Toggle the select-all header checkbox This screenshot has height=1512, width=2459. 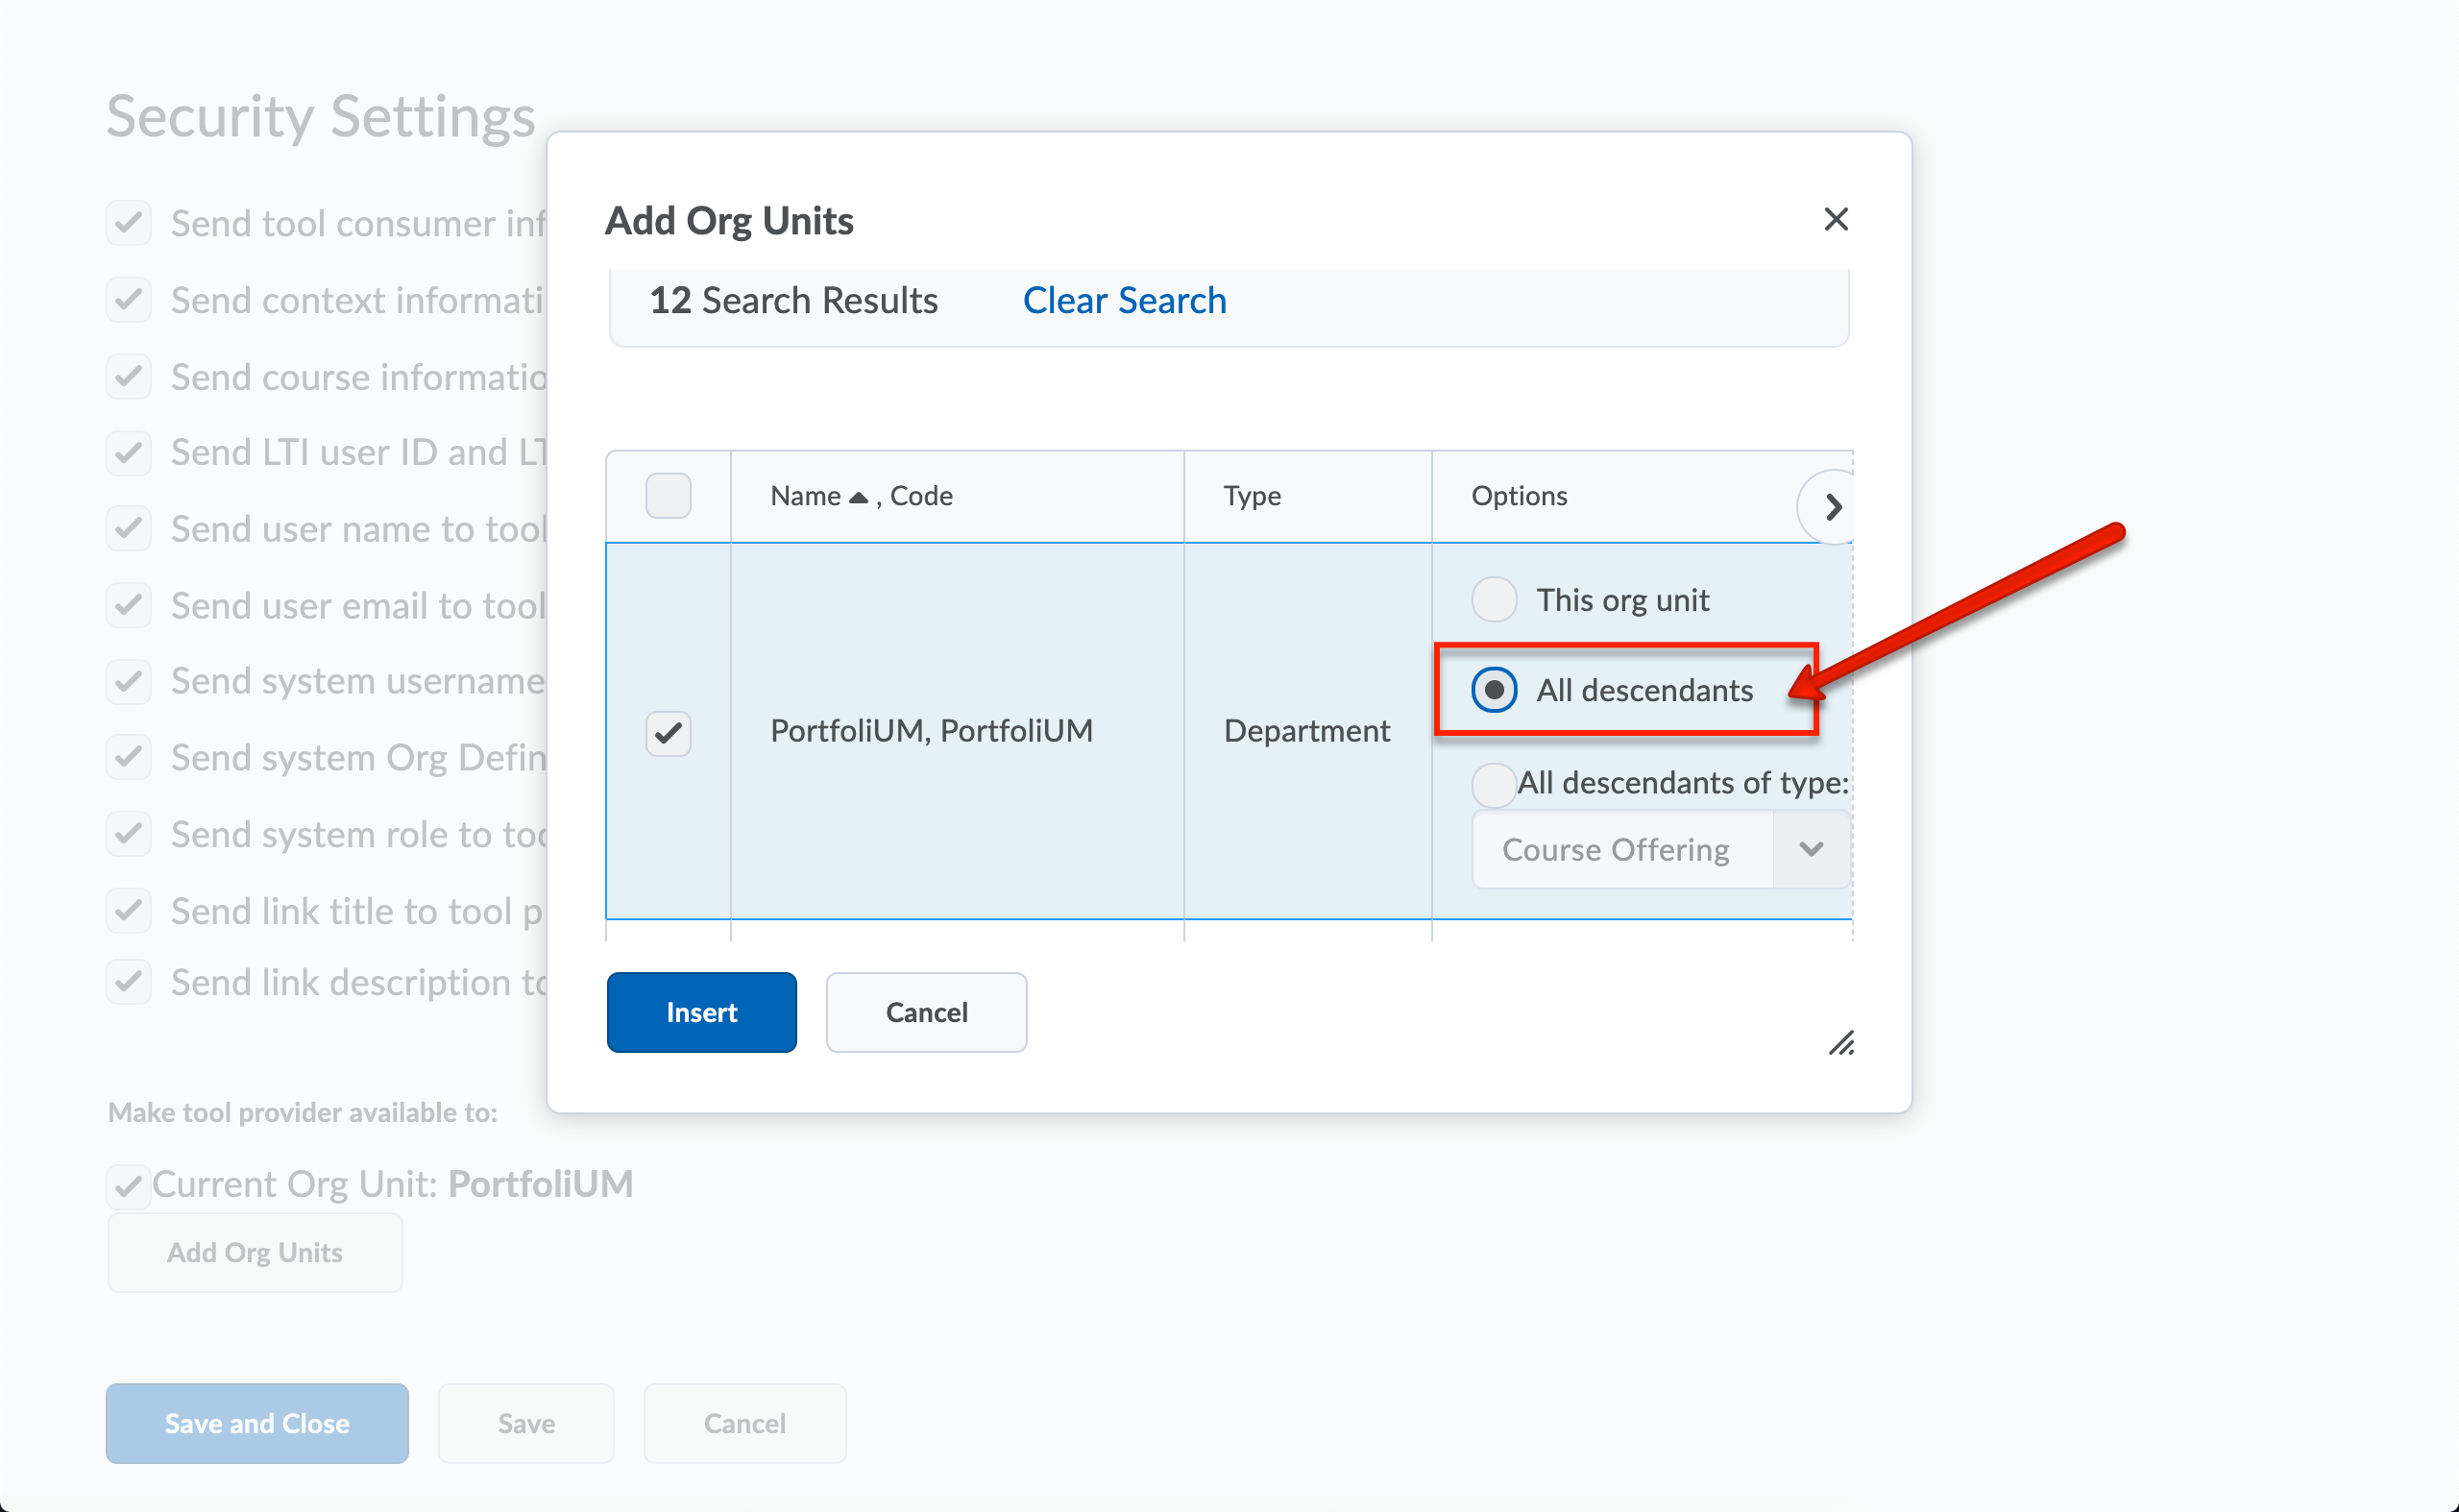(x=668, y=496)
